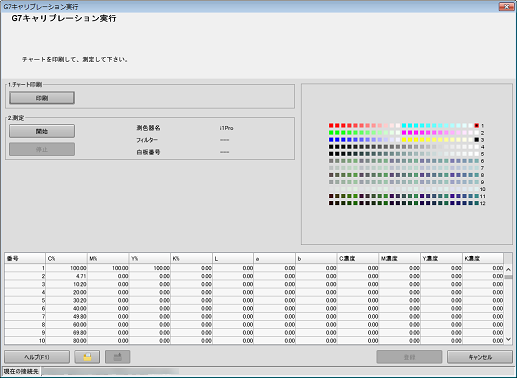
Task: Open help with ヘルプ(F1) button
Action: (x=37, y=357)
